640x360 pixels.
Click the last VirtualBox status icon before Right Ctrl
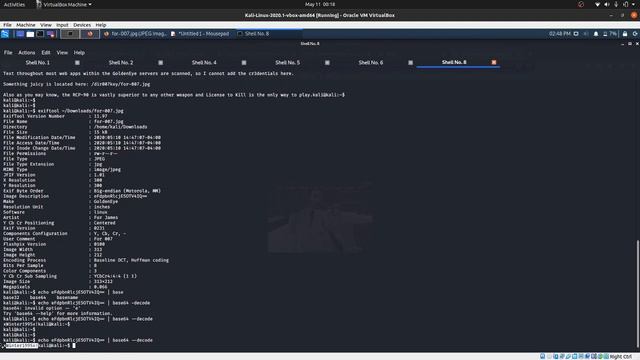(606, 357)
